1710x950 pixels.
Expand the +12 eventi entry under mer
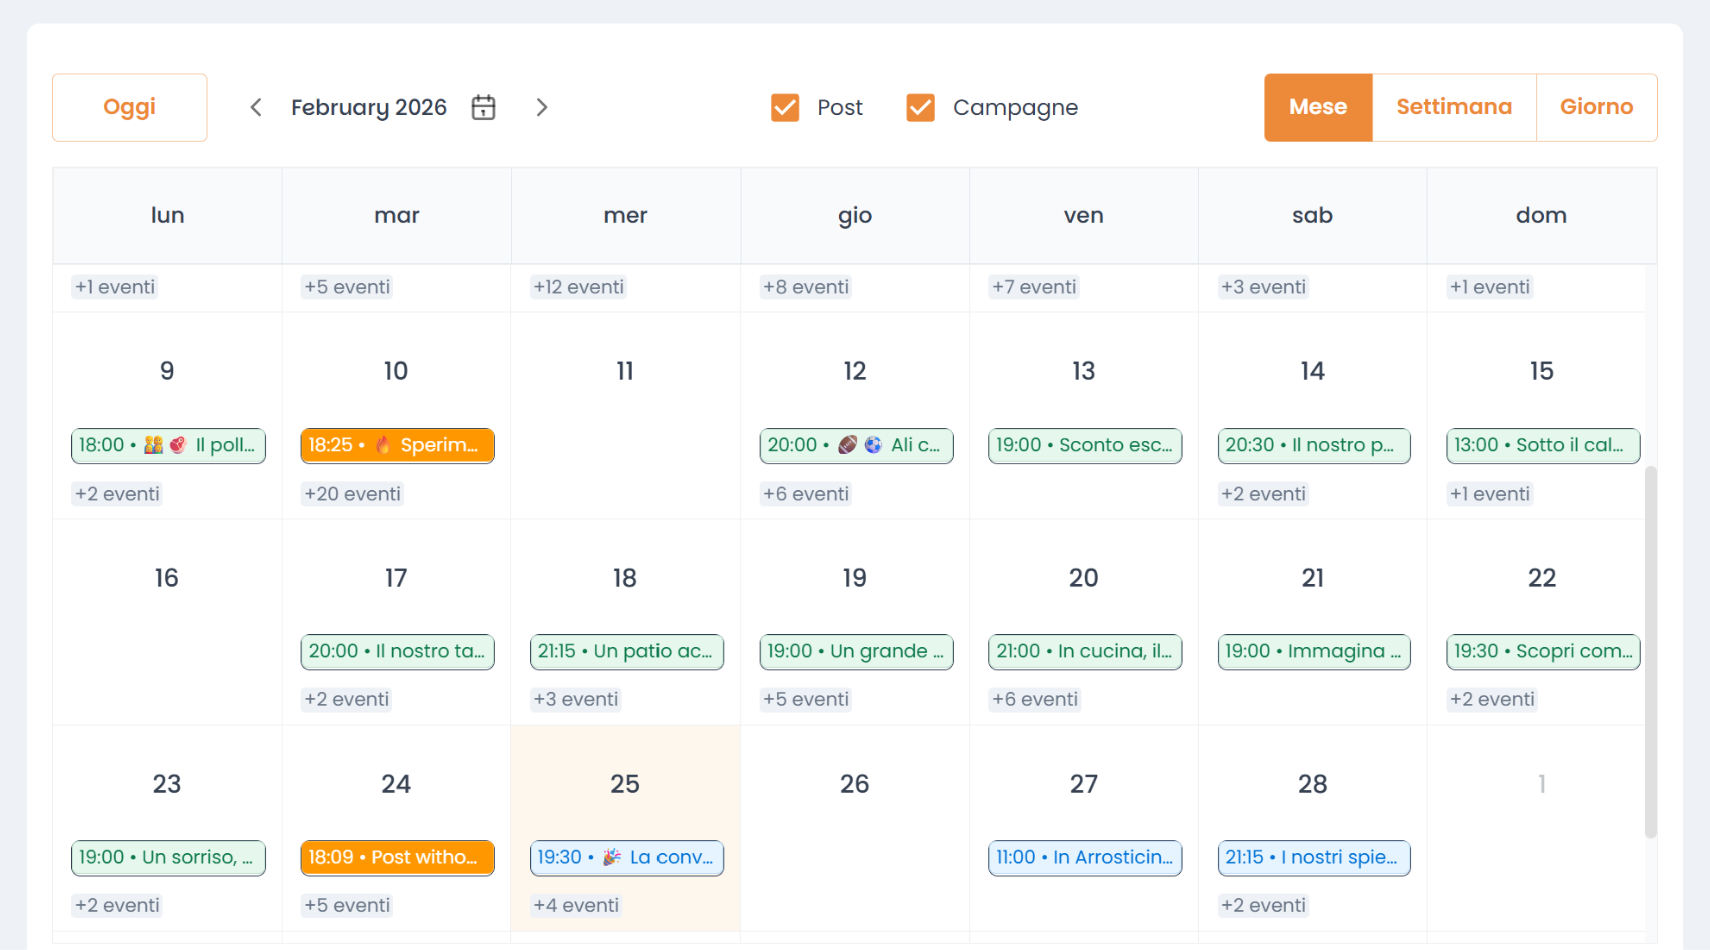click(578, 287)
